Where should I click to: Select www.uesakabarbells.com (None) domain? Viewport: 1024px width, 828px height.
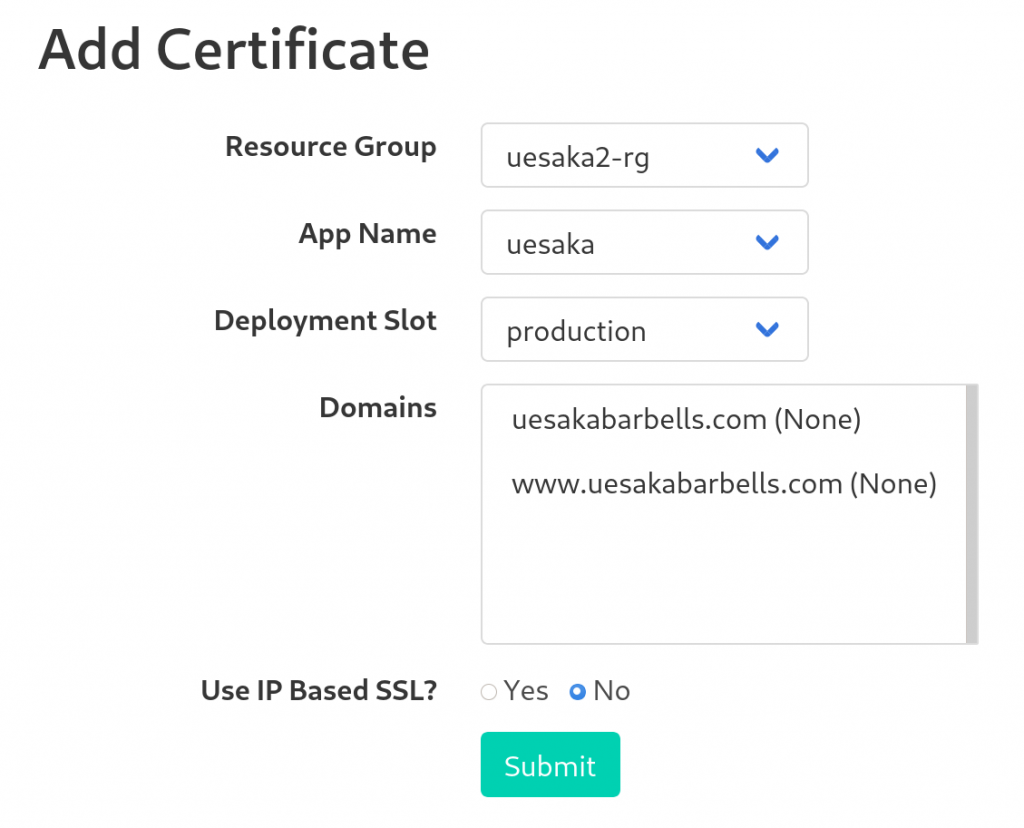(x=724, y=484)
